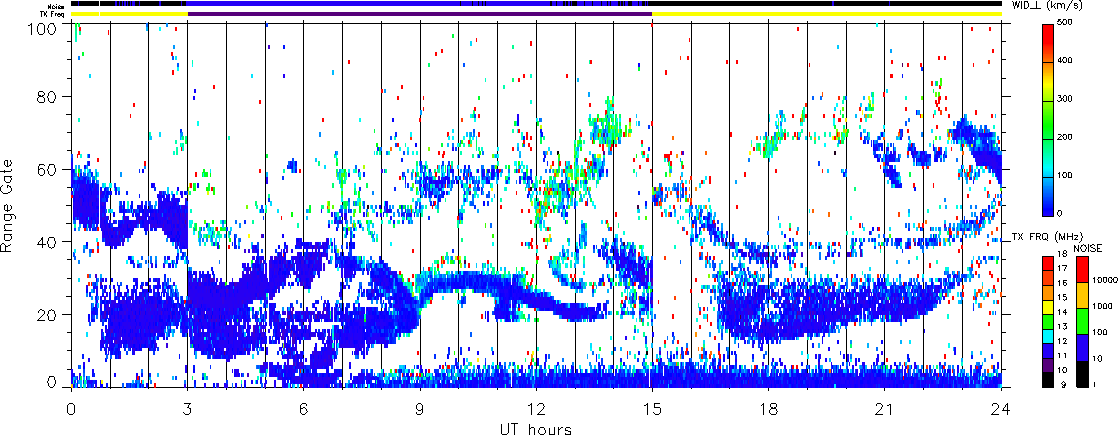Click the '14' value on TX FRQ scale

pos(1062,312)
